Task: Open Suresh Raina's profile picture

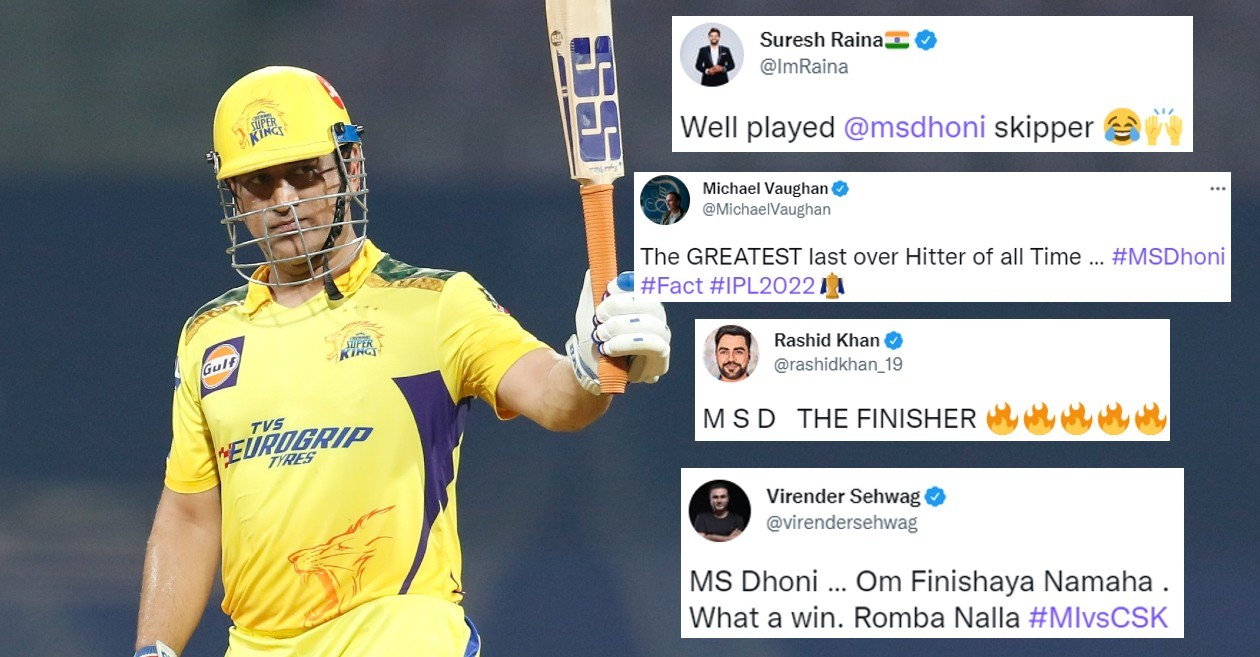Action: pyautogui.click(x=712, y=54)
